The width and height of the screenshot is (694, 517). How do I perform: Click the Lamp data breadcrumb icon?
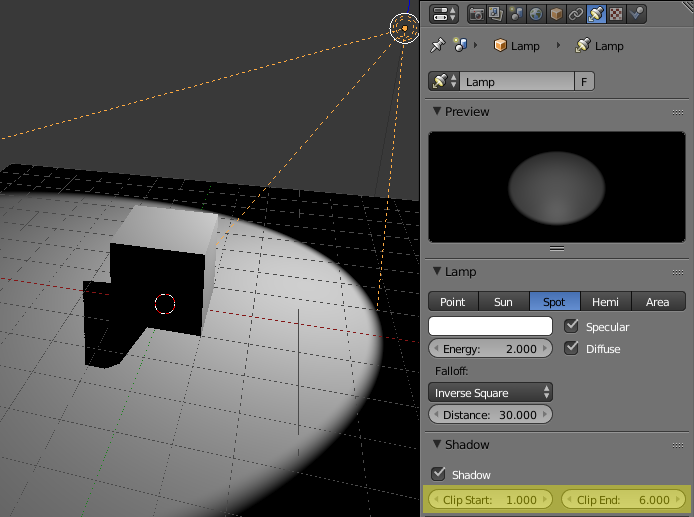(582, 46)
